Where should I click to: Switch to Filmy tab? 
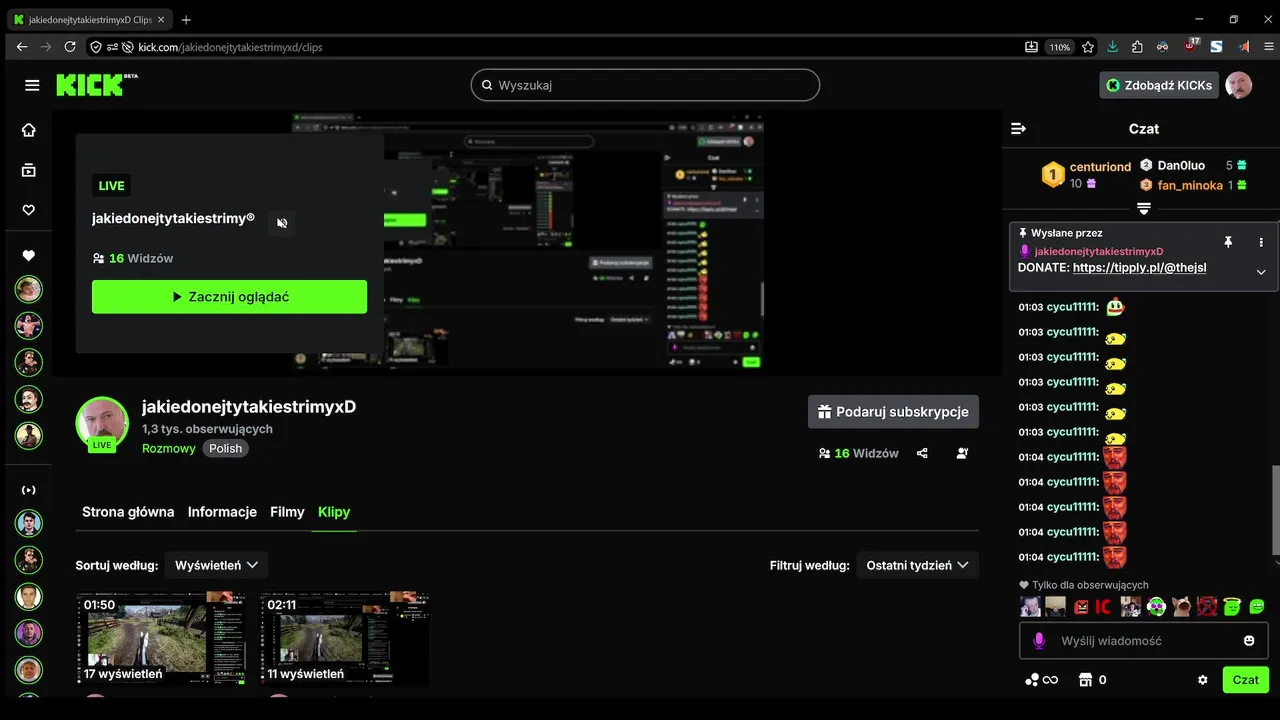287,512
